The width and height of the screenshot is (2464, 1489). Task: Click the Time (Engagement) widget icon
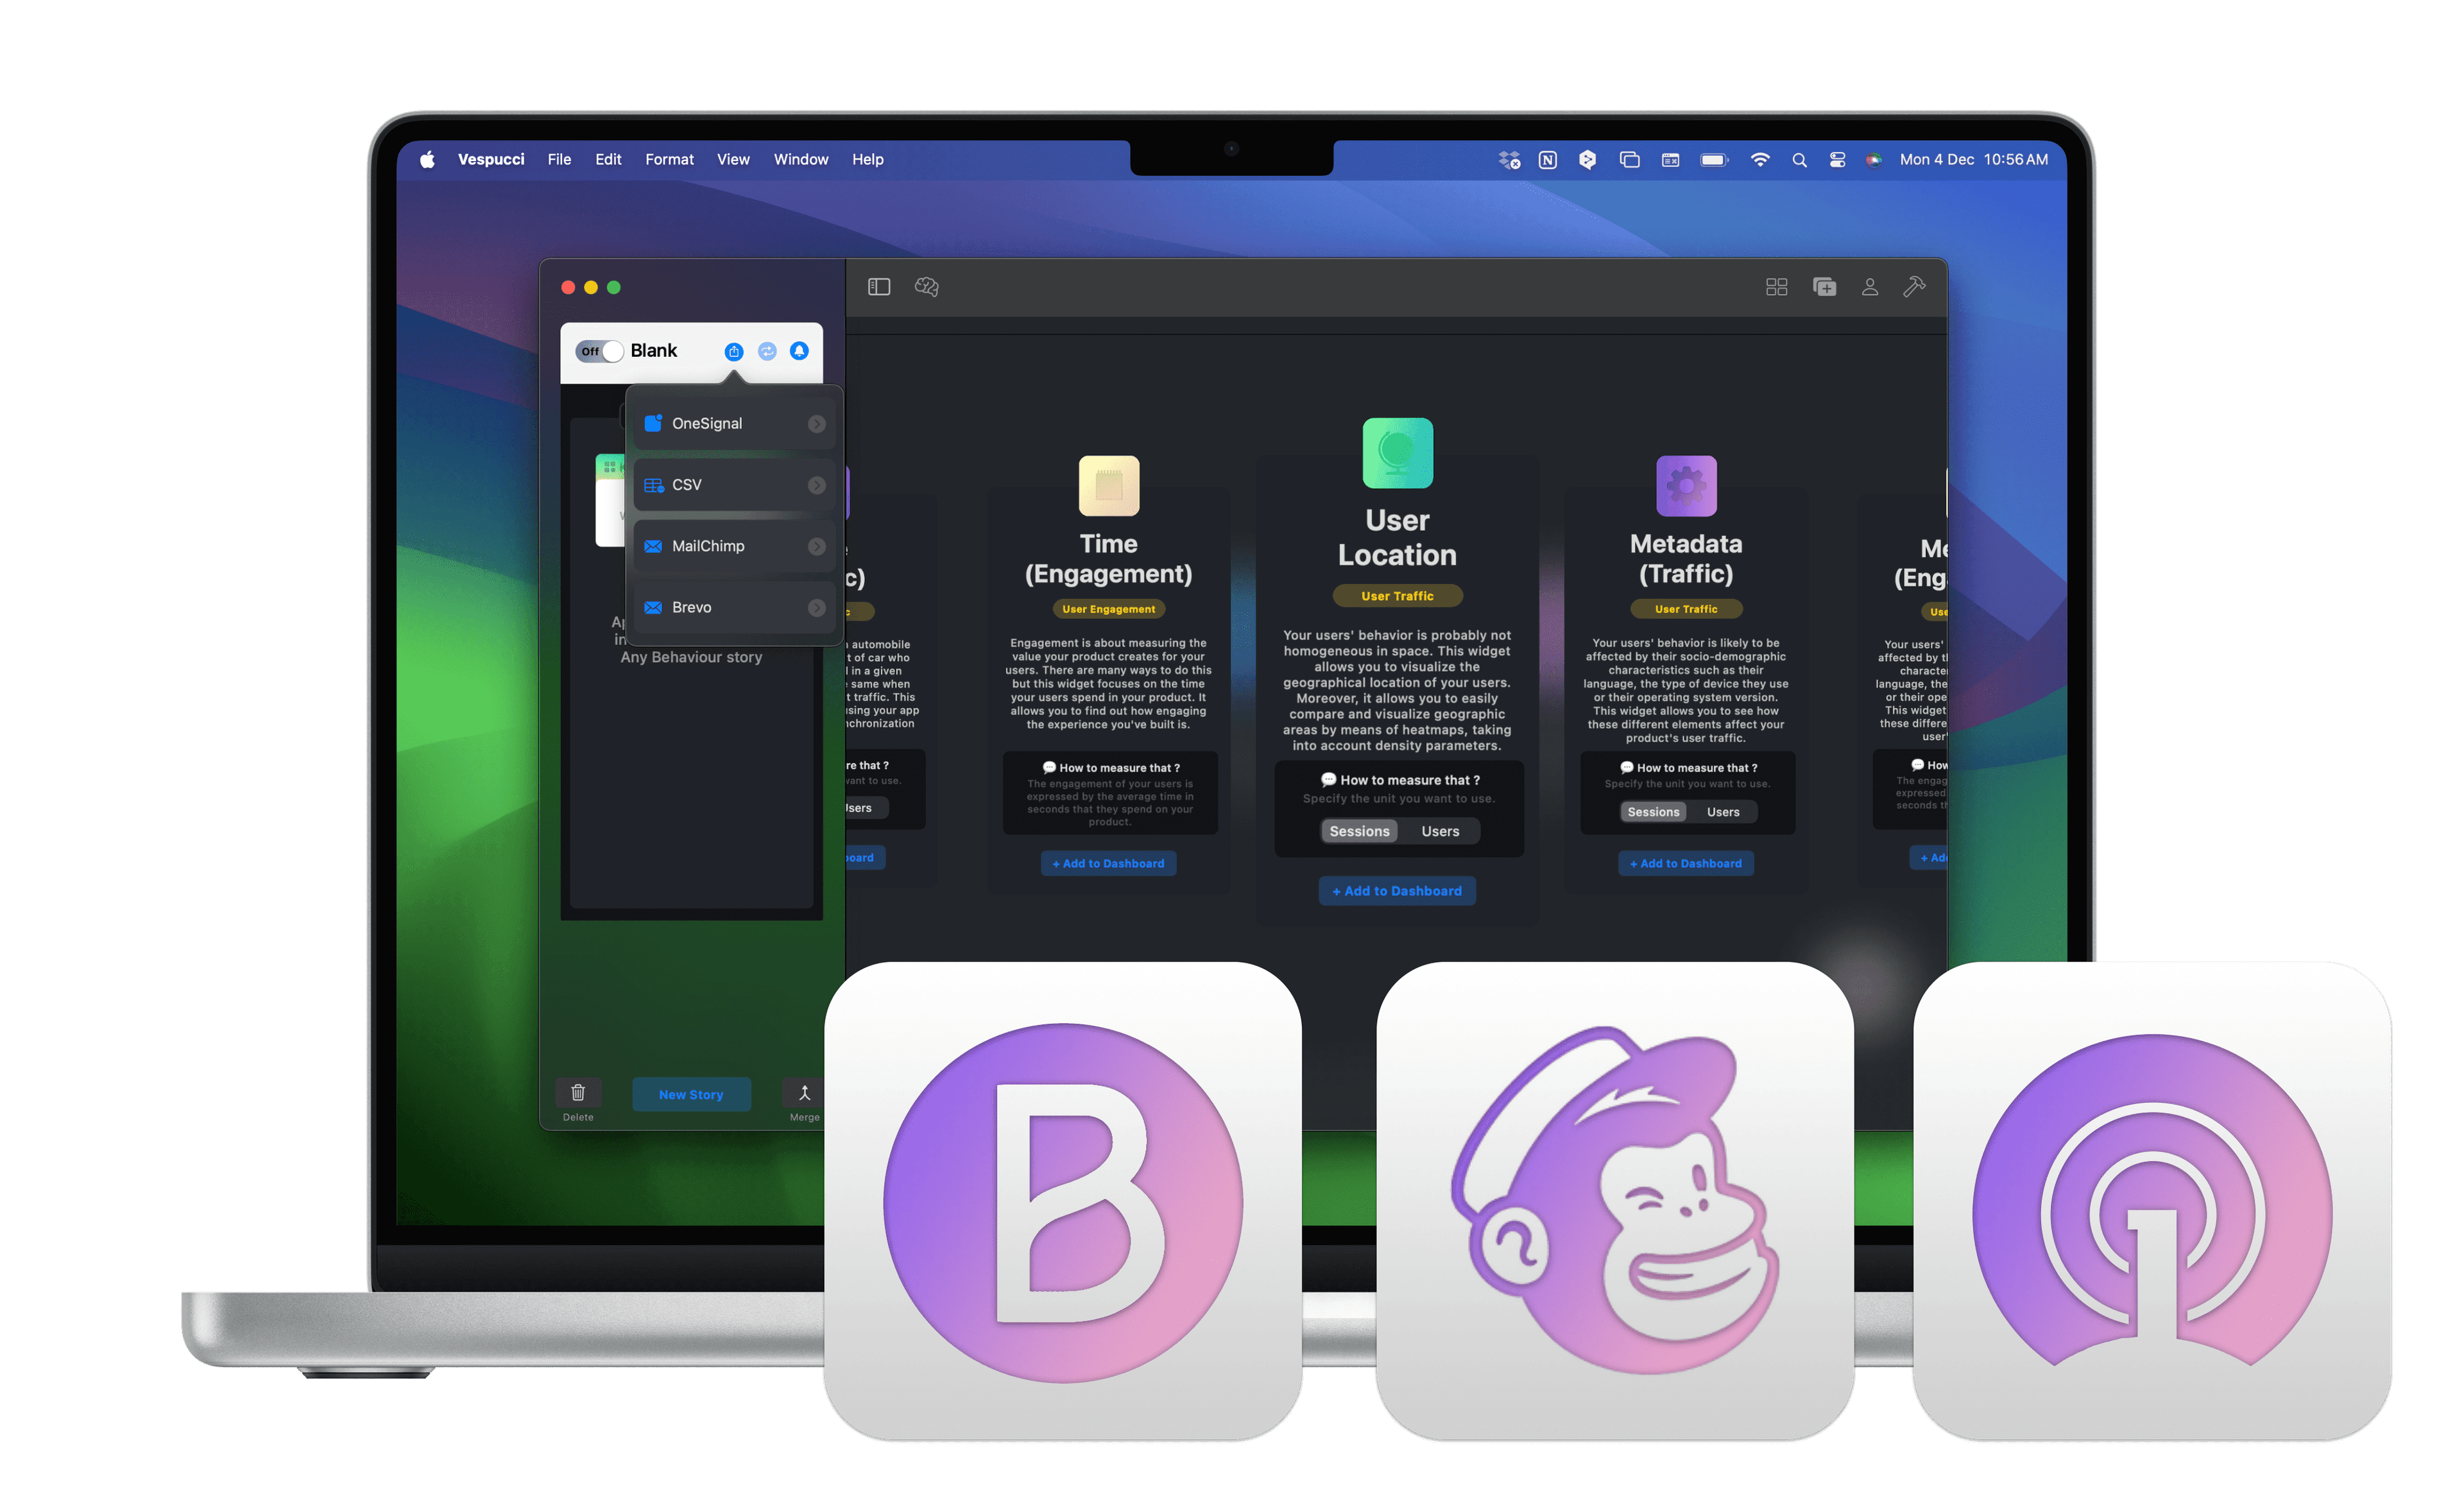click(1109, 486)
